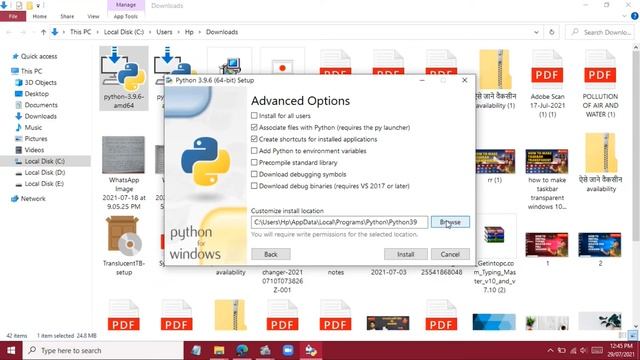Viewport: 640px width, 360px height.
Task: Select thumbnail file named 1
Action: pos(547,249)
